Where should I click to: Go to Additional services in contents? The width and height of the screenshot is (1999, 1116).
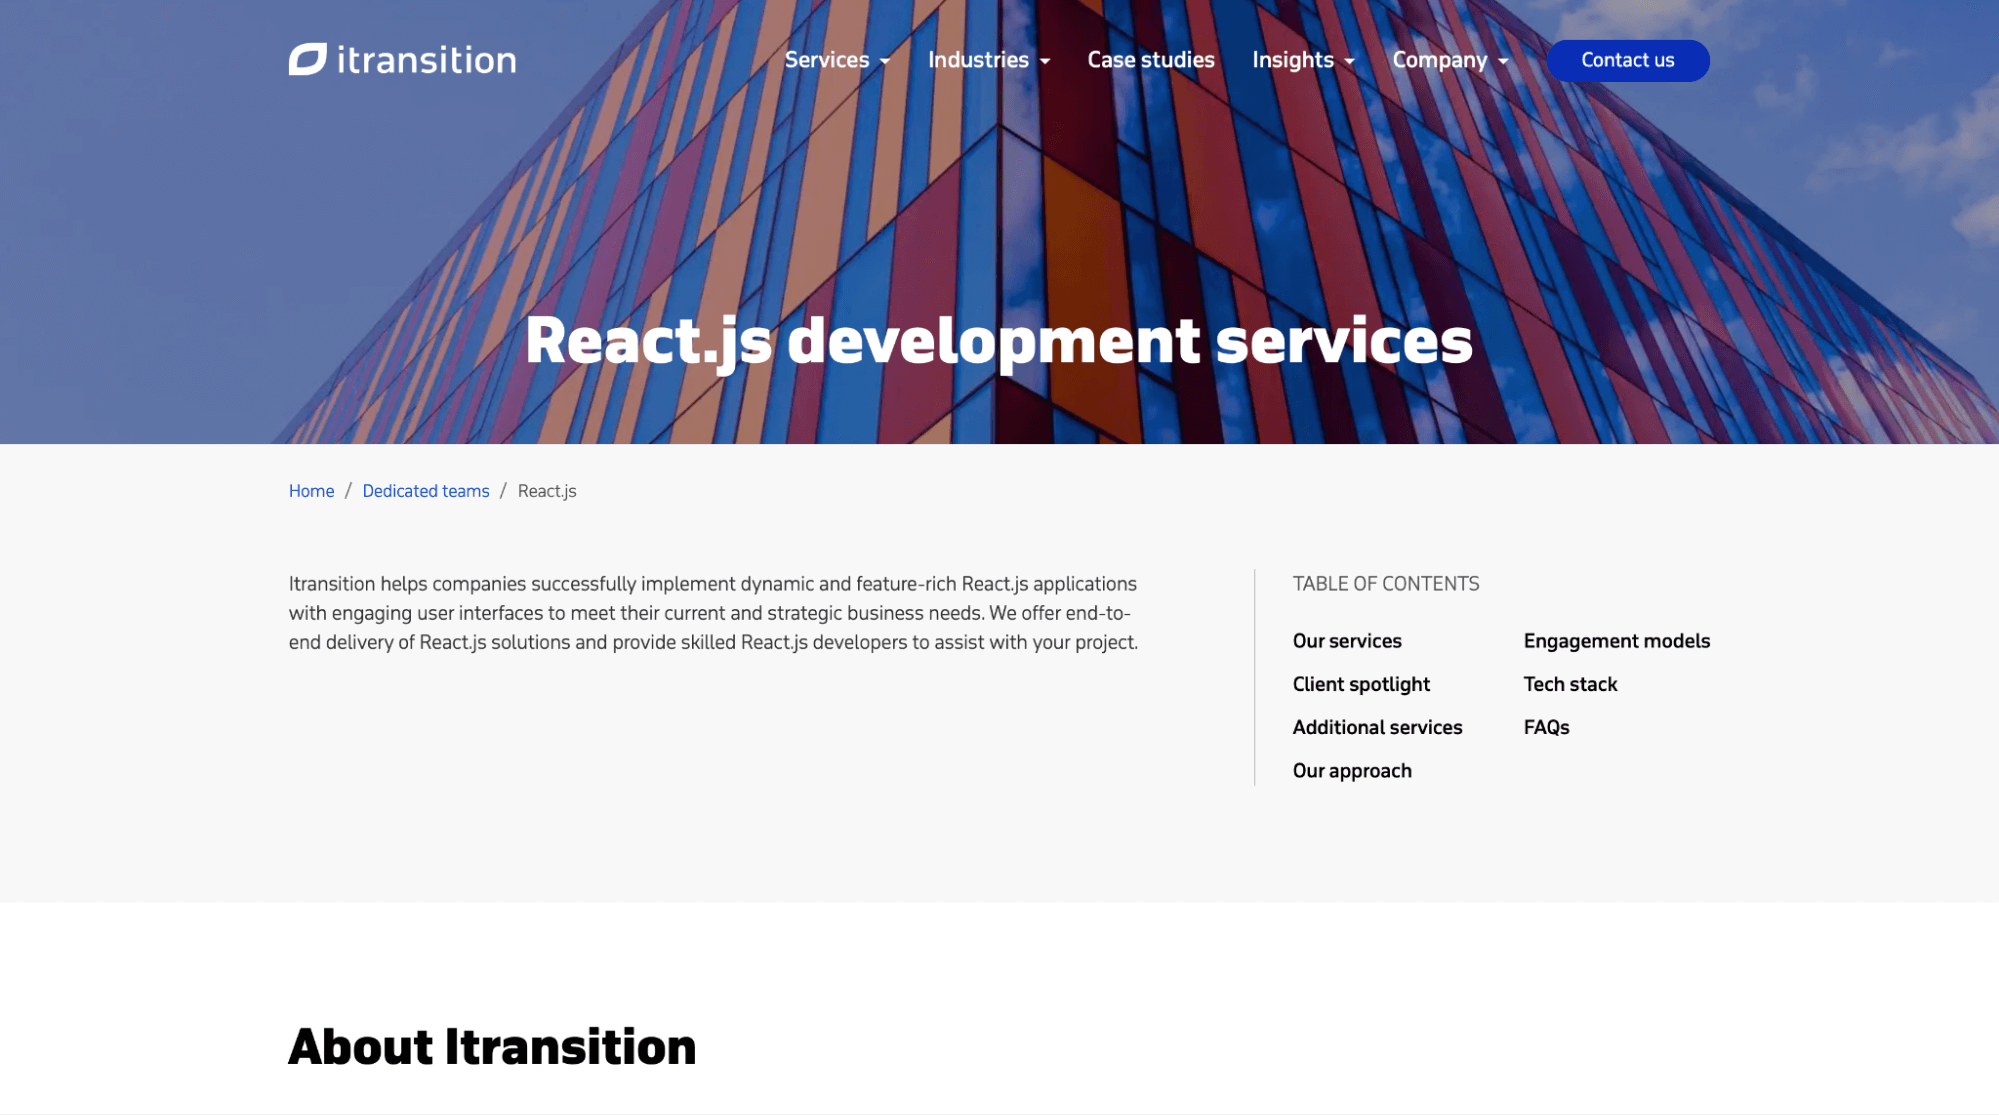click(1377, 727)
